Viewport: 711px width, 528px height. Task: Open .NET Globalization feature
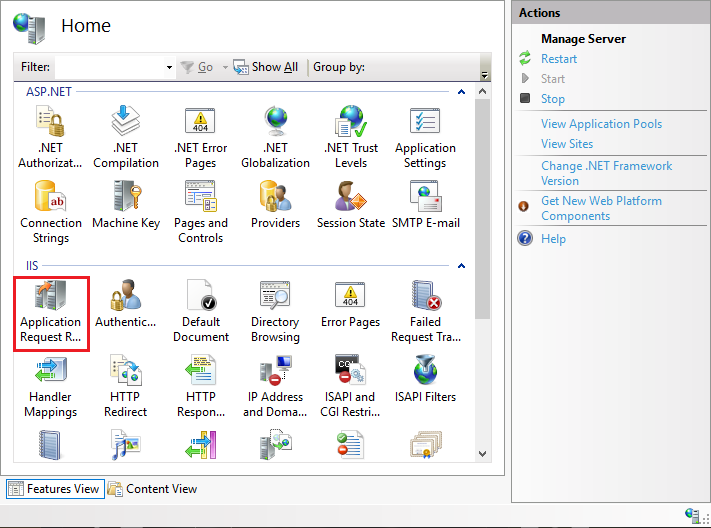point(275,137)
